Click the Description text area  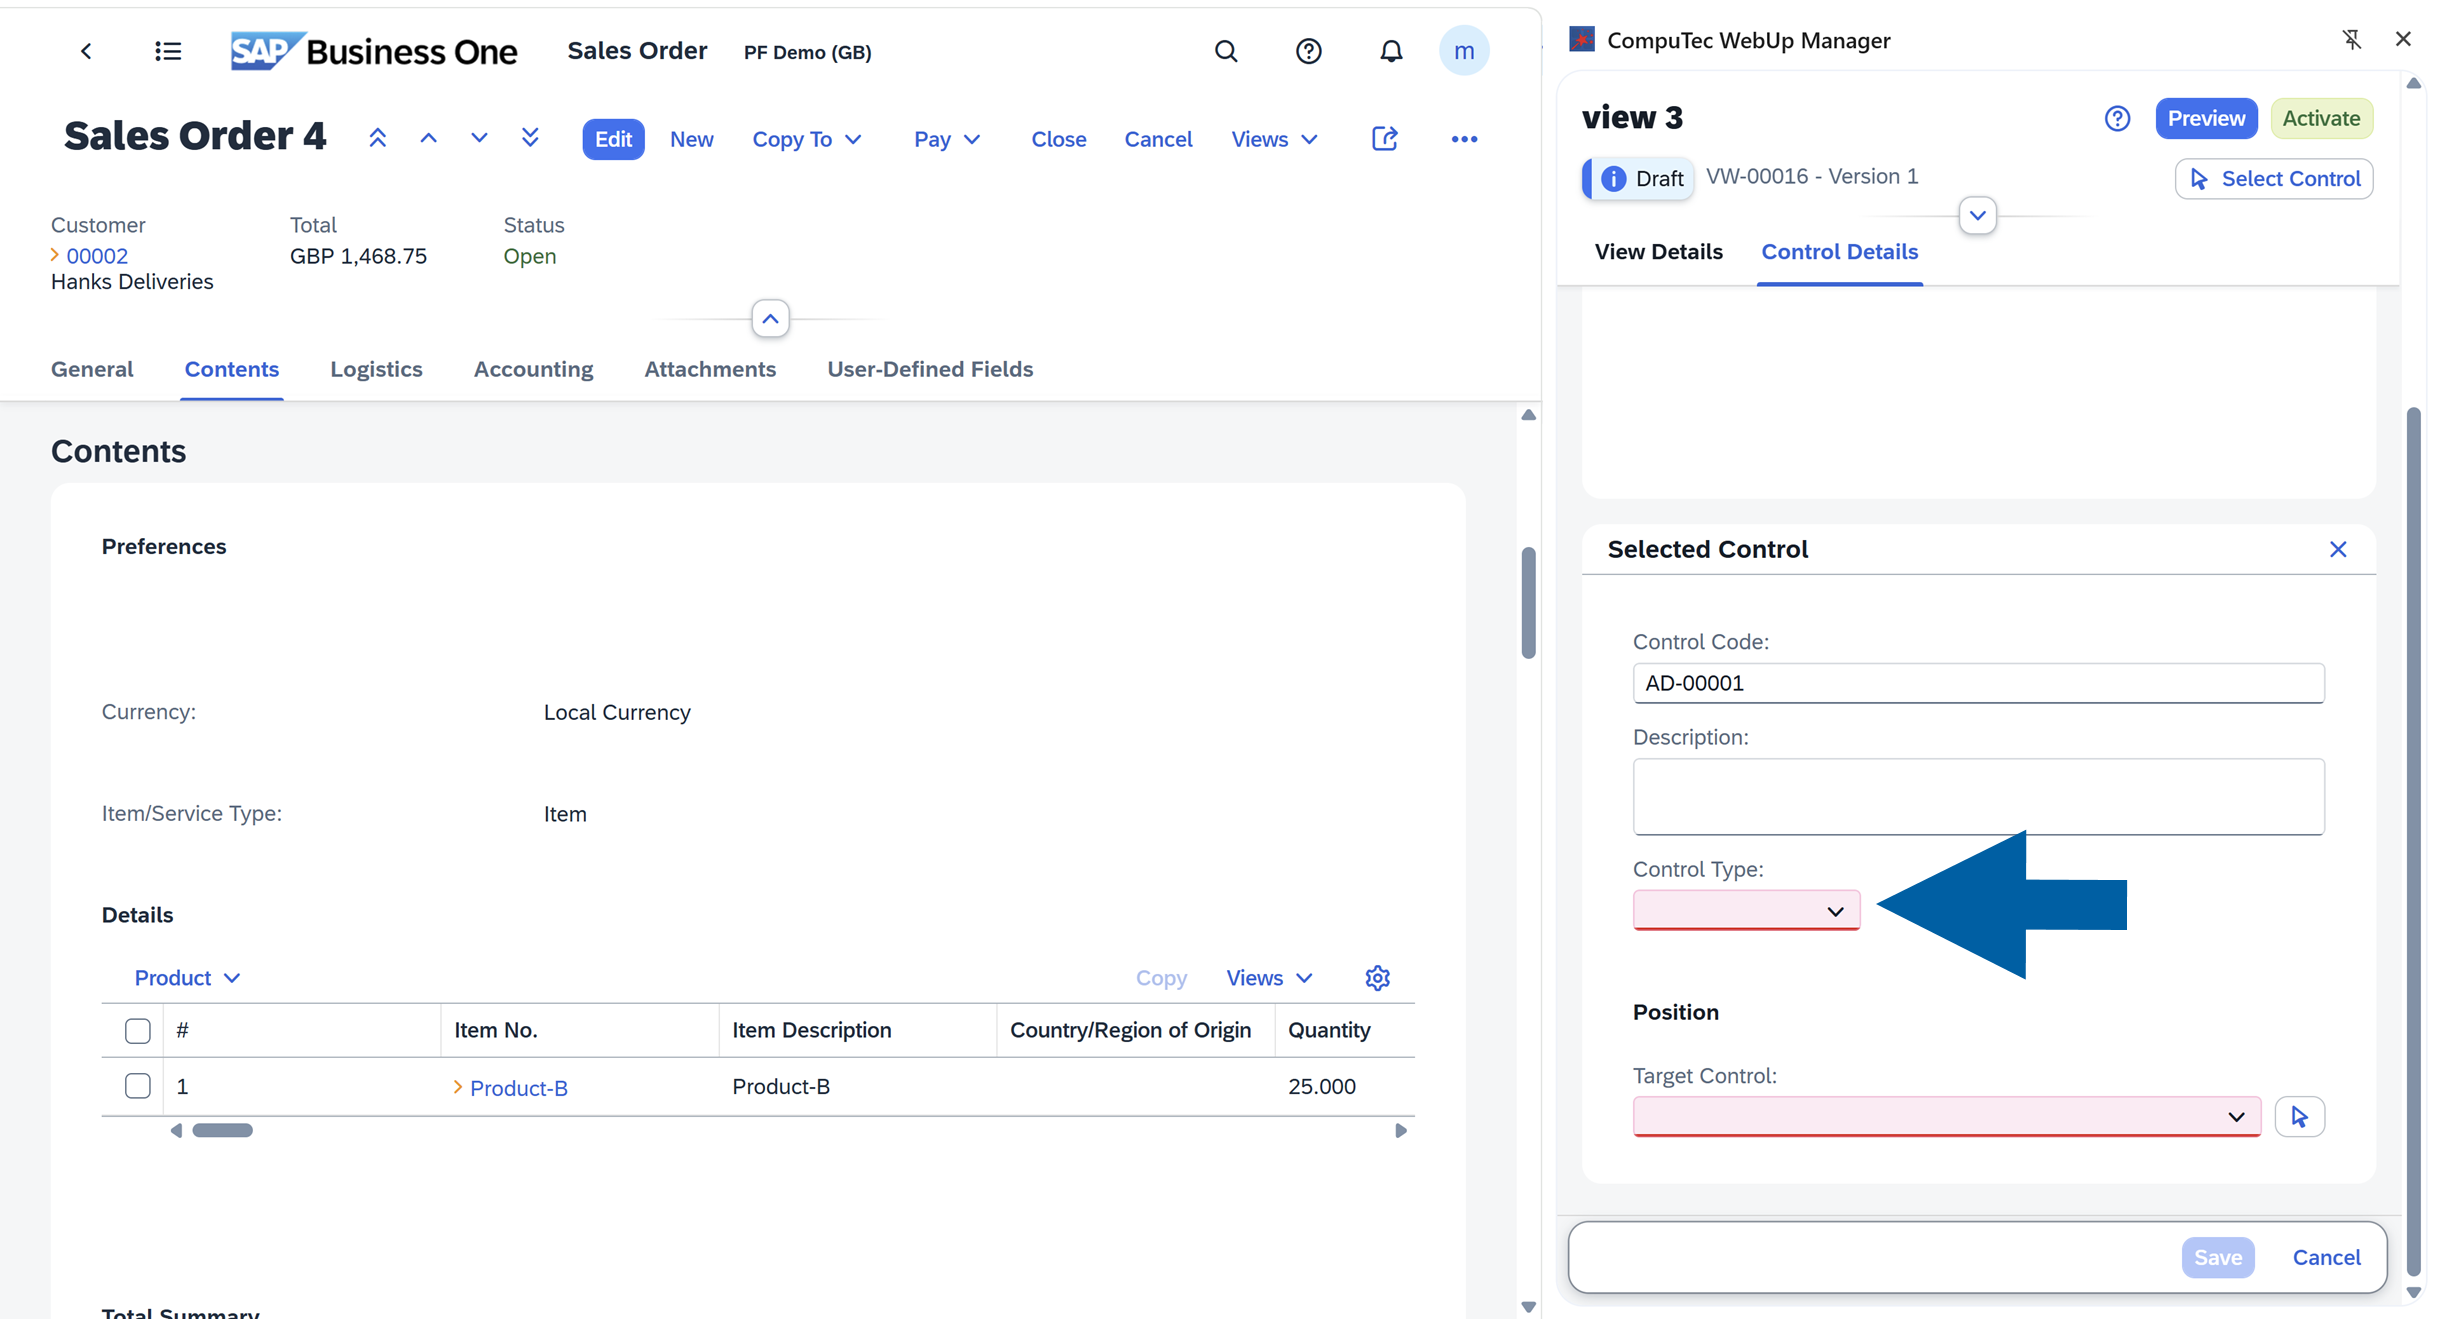click(1978, 796)
